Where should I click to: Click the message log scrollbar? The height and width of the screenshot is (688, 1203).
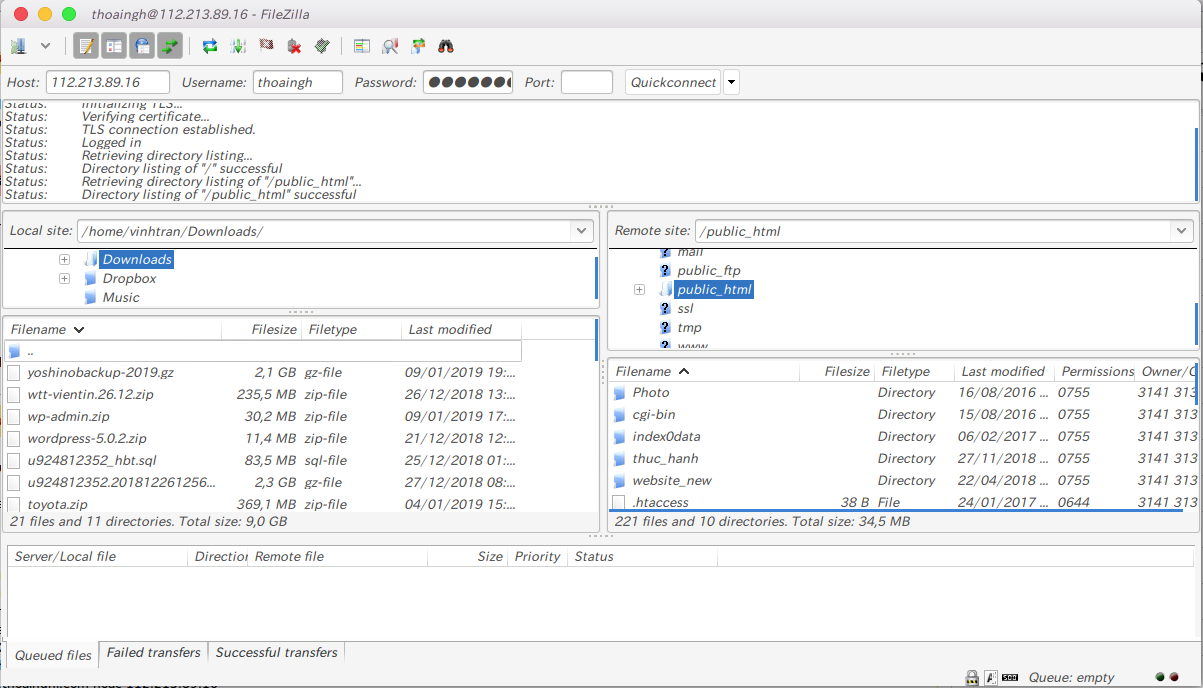click(x=1196, y=164)
